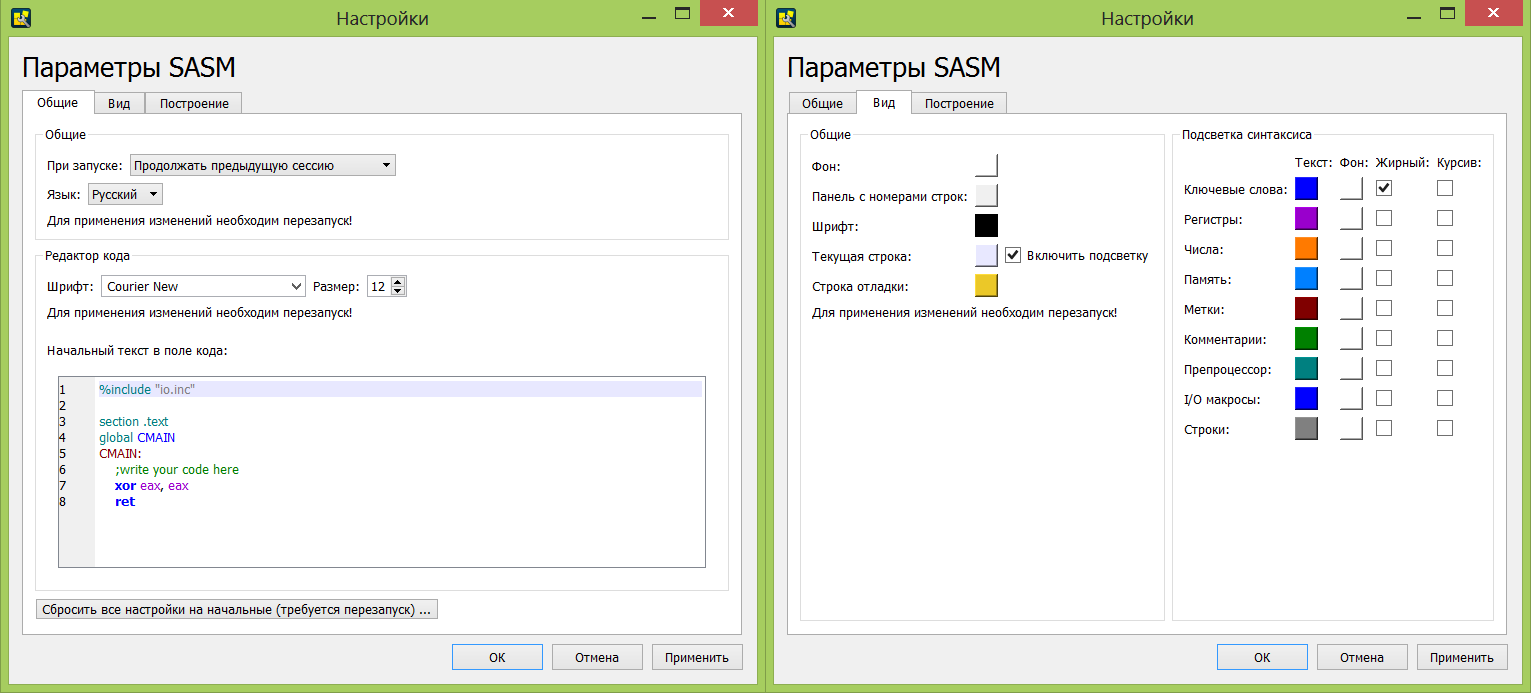Screen dimensions: 1531x693
Task: Change Метки dark red text color
Action: click(x=1306, y=308)
